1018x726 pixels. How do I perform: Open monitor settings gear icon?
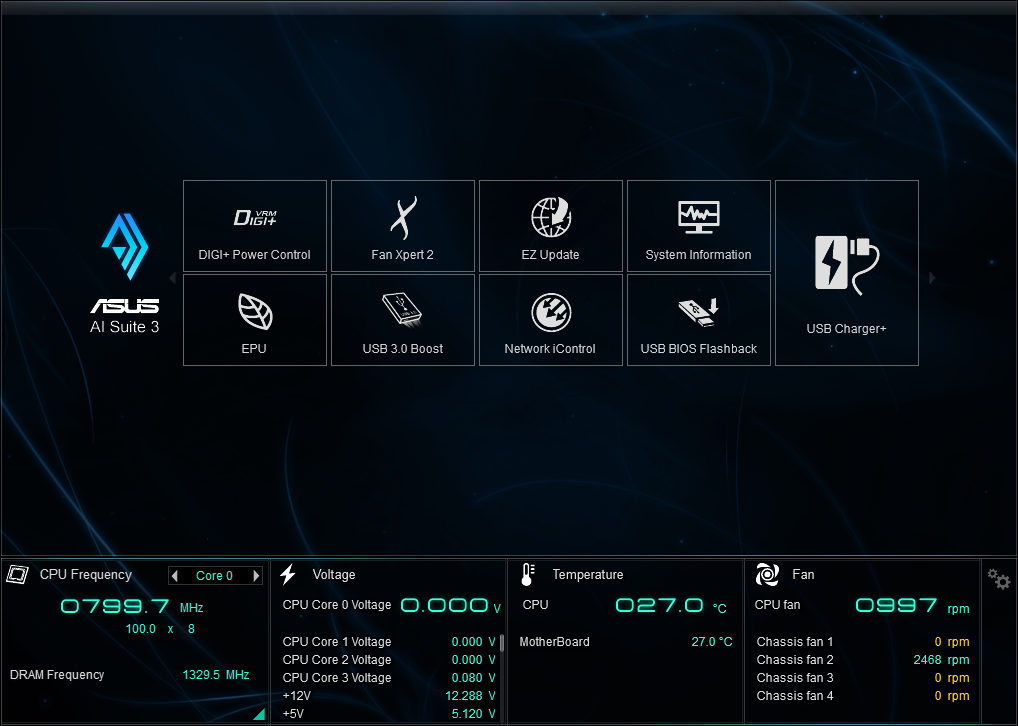pos(999,579)
